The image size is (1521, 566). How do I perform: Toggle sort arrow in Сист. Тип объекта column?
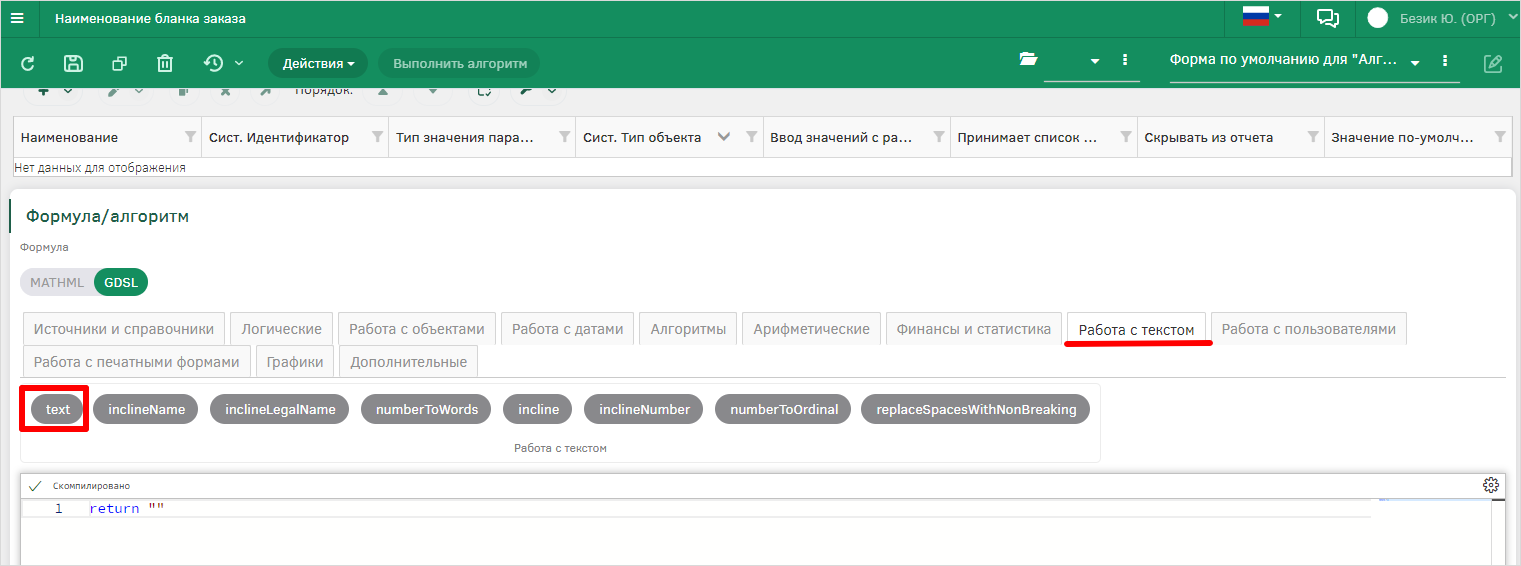(725, 137)
